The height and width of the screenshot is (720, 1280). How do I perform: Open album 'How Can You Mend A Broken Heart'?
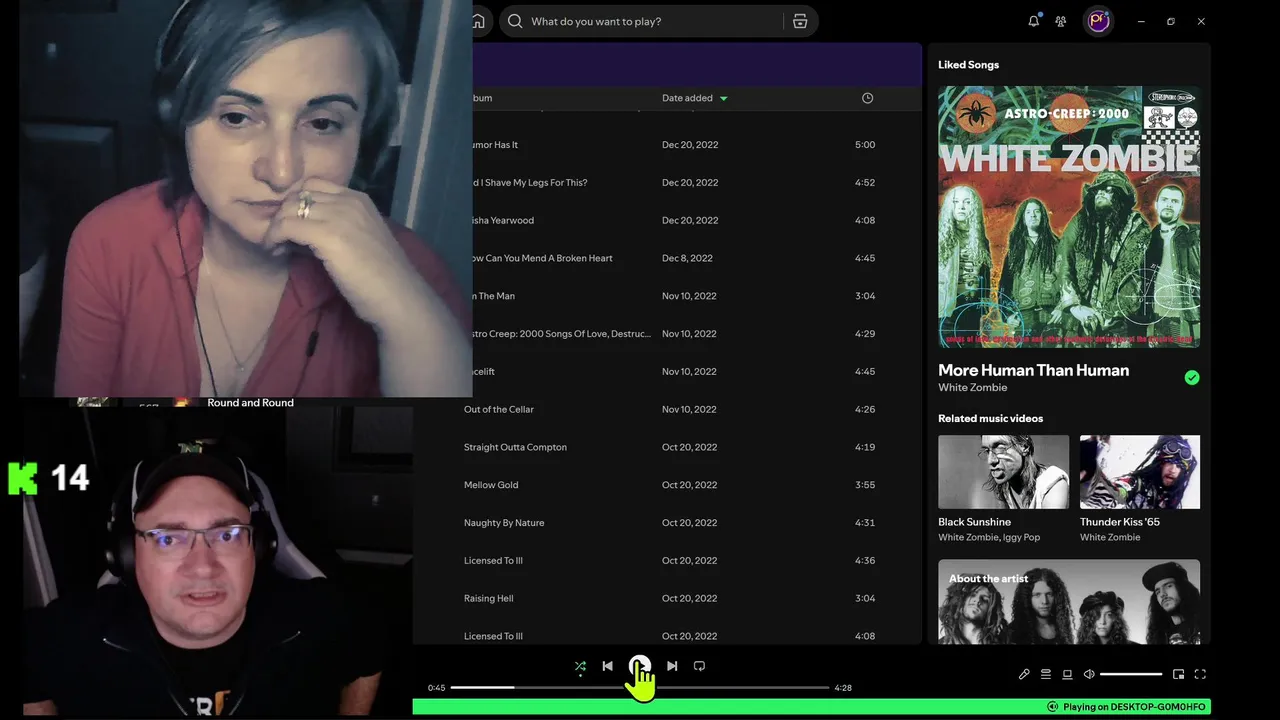pyautogui.click(x=542, y=258)
